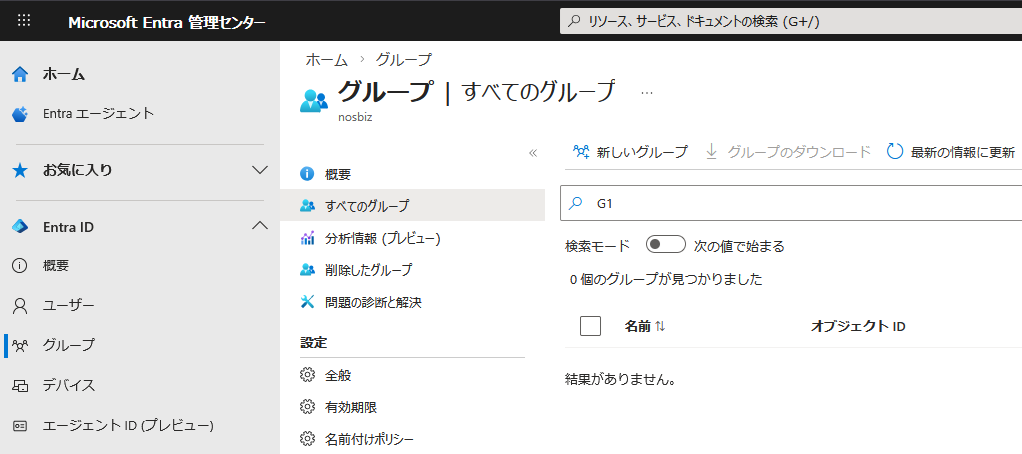Toggle the 検索モード switch
Image resolution: width=1022 pixels, height=454 pixels.
(665, 245)
